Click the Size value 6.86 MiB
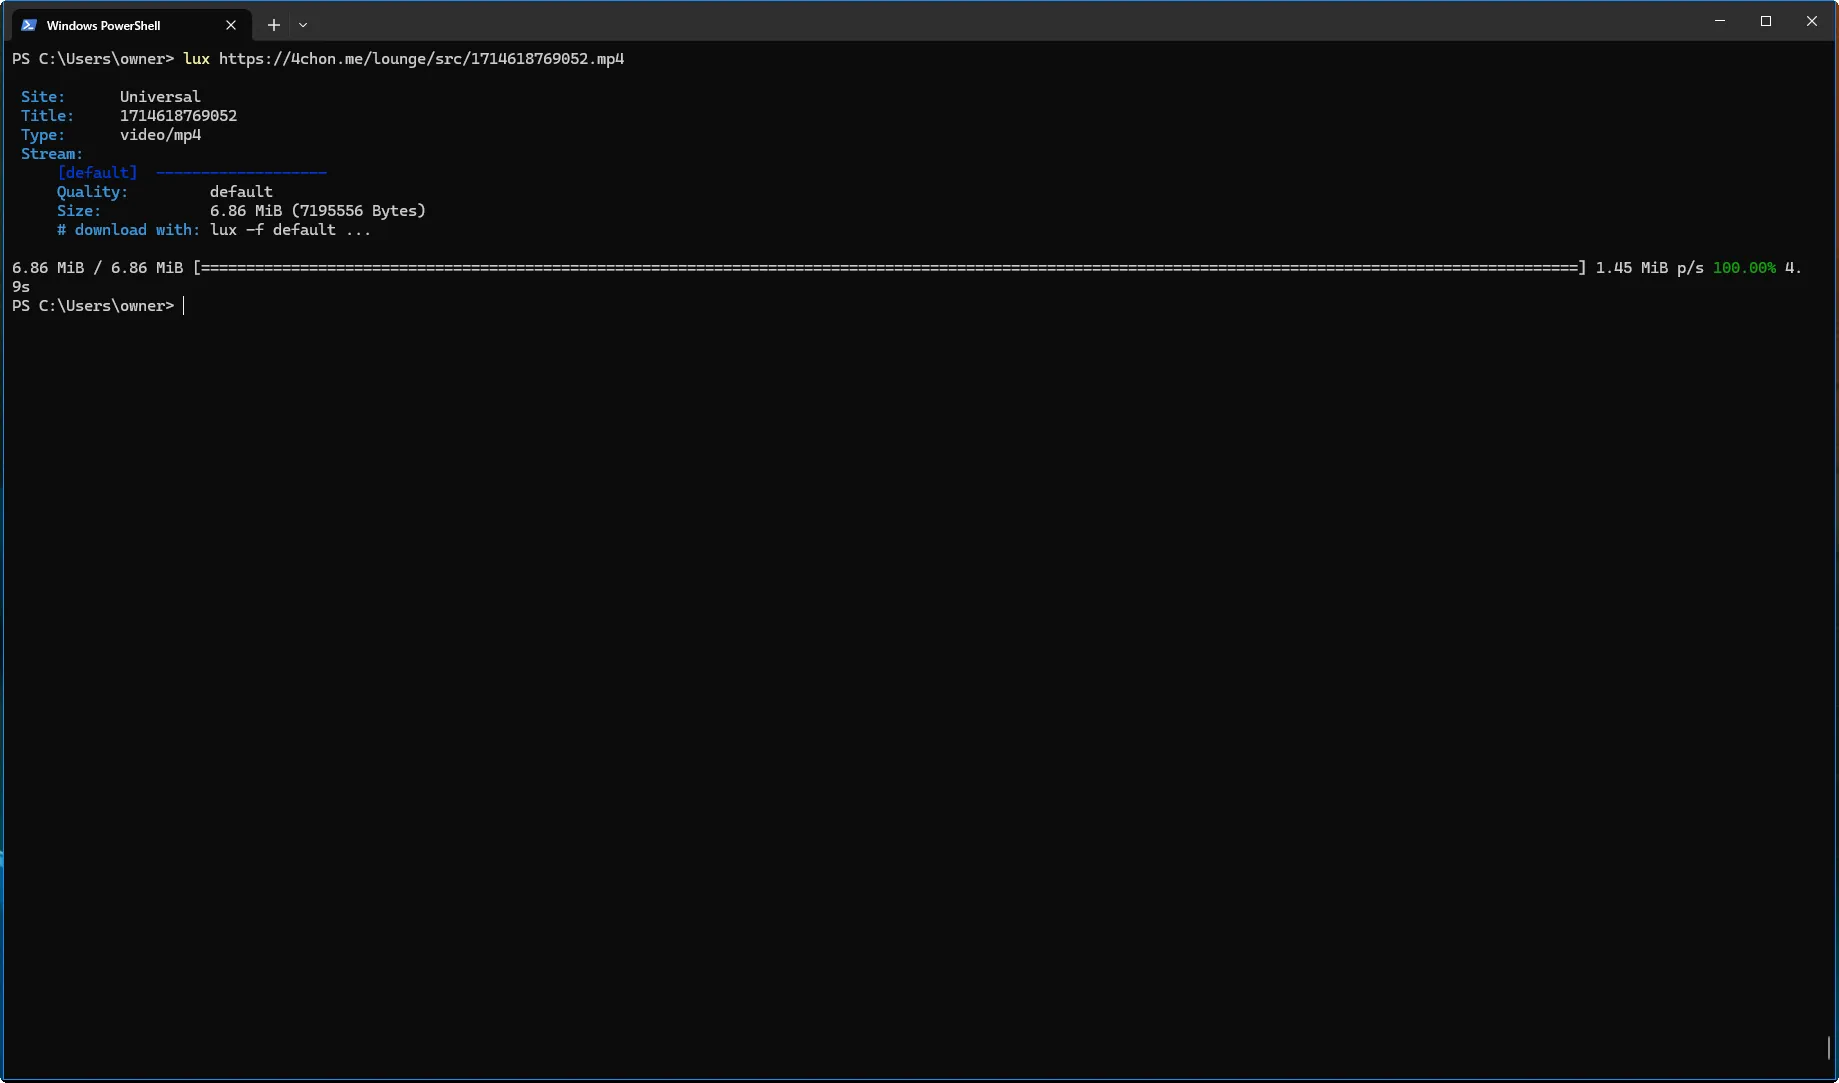1839x1083 pixels. [244, 210]
